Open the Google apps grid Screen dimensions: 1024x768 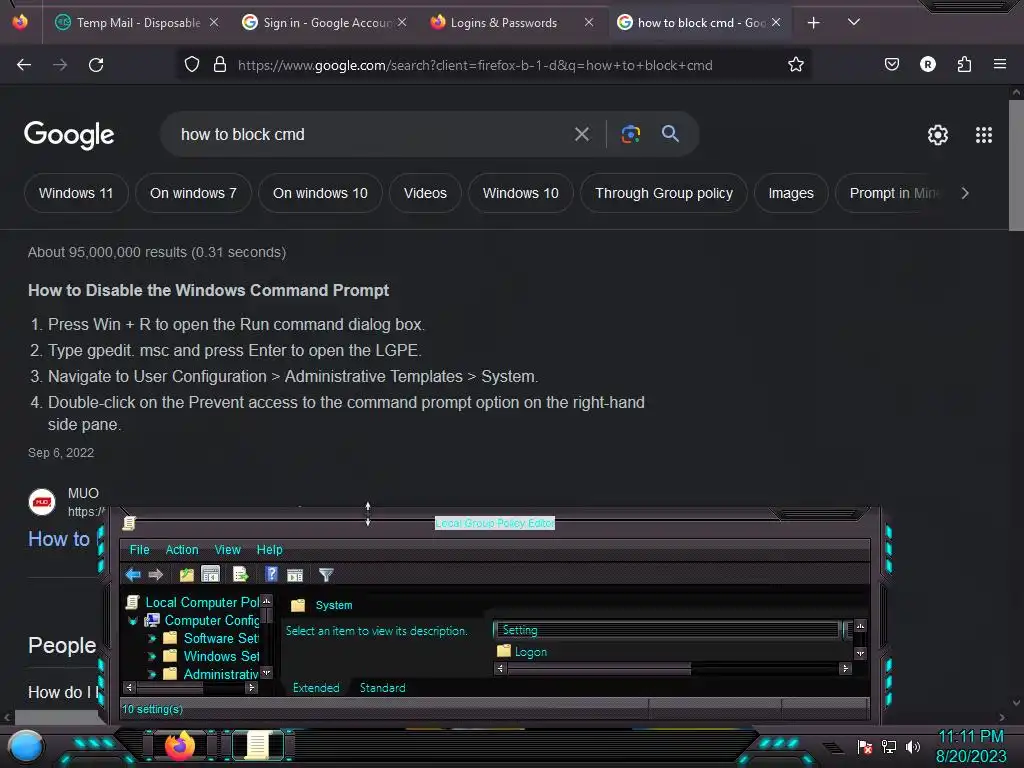[984, 135]
